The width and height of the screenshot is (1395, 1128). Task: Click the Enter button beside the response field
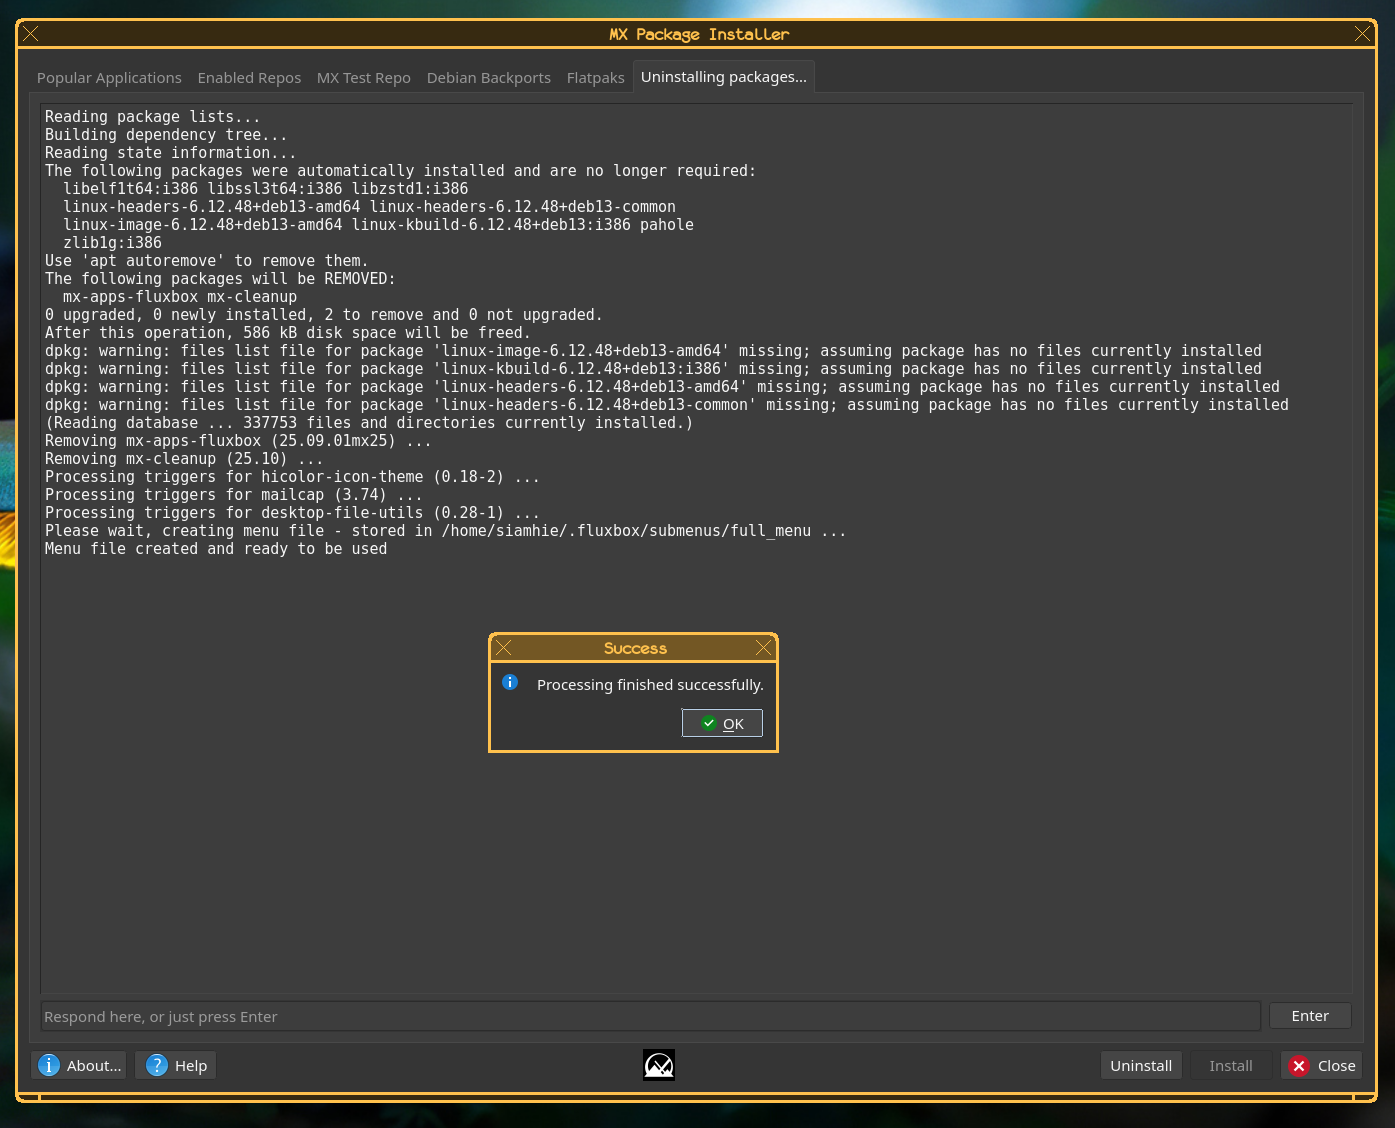coord(1310,1016)
